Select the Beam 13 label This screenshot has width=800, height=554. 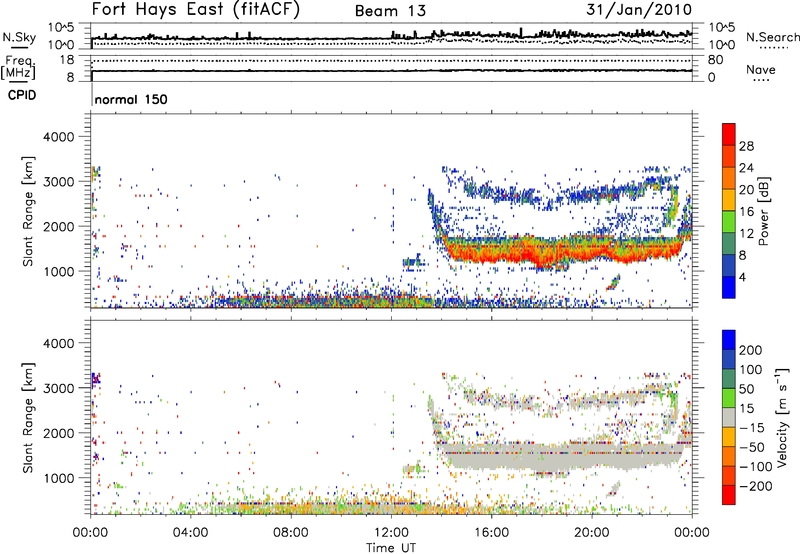390,11
